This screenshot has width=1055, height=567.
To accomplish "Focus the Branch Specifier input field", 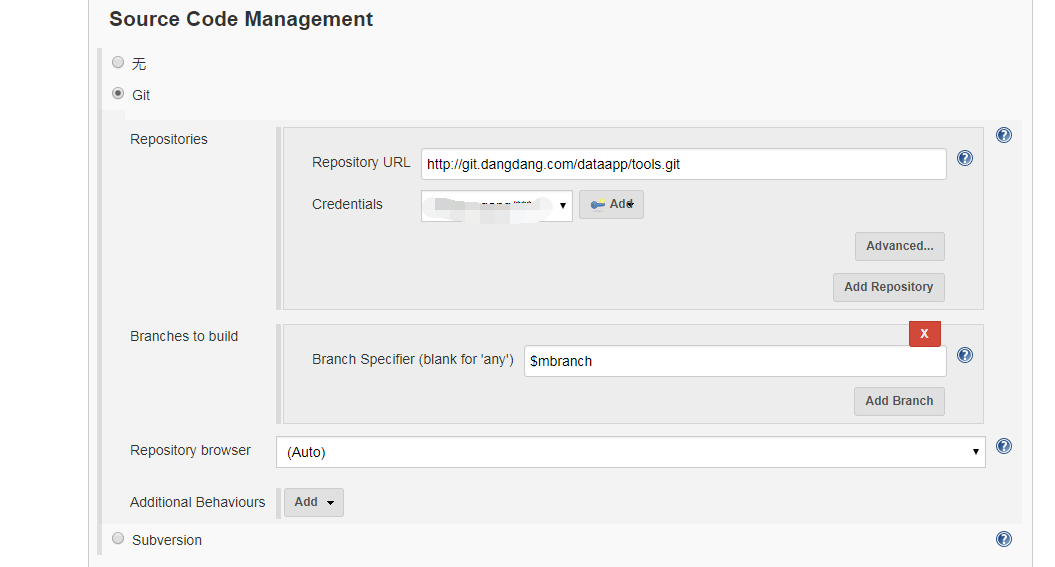I will (734, 361).
